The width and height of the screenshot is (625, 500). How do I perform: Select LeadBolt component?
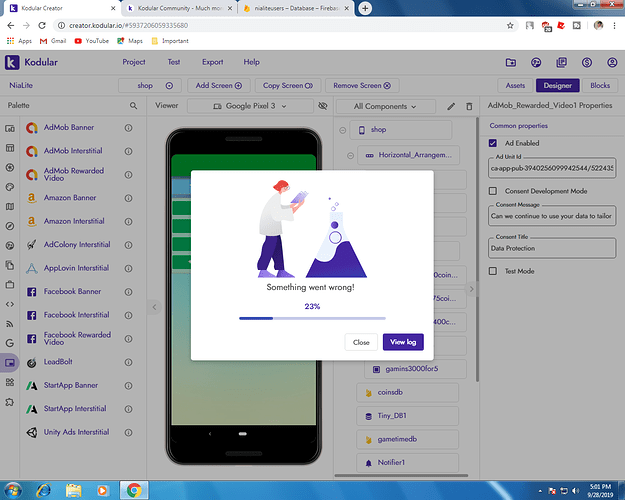click(58, 362)
